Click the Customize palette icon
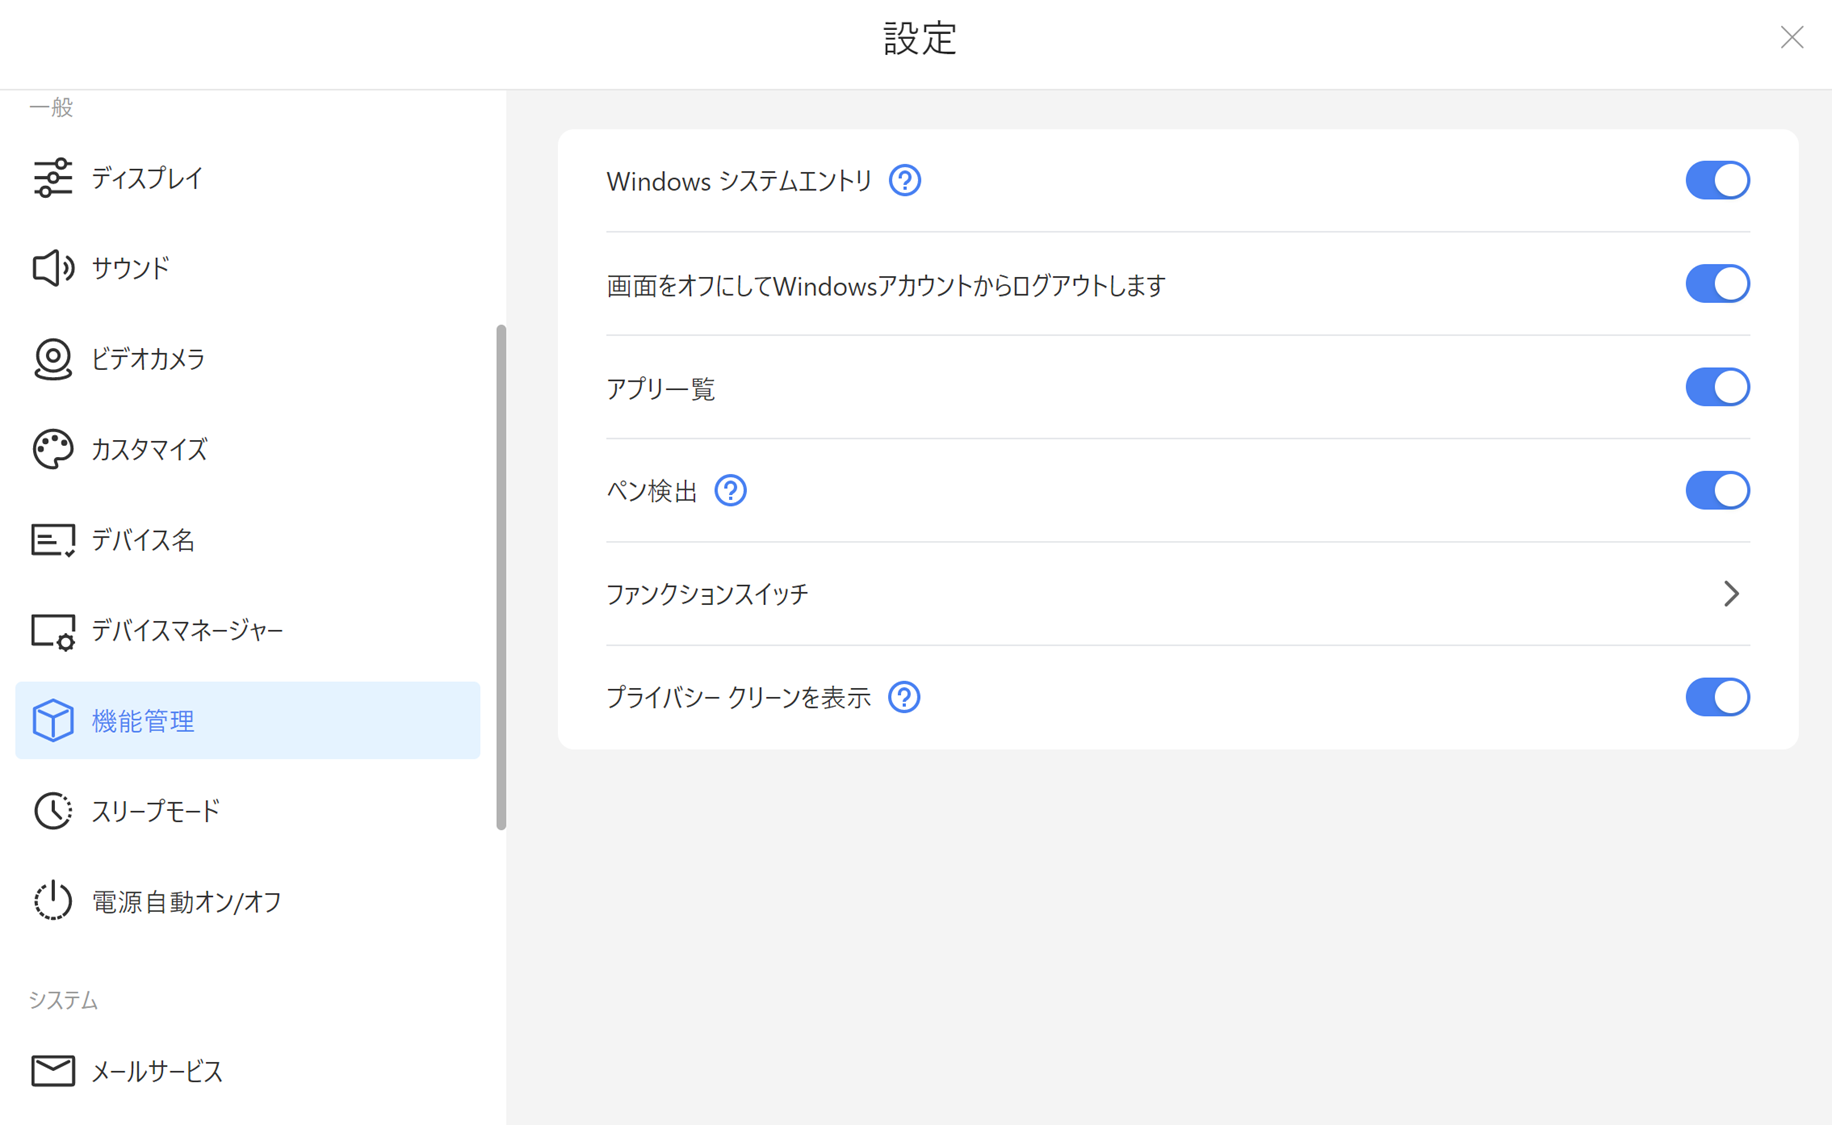The image size is (1832, 1125). 52,449
